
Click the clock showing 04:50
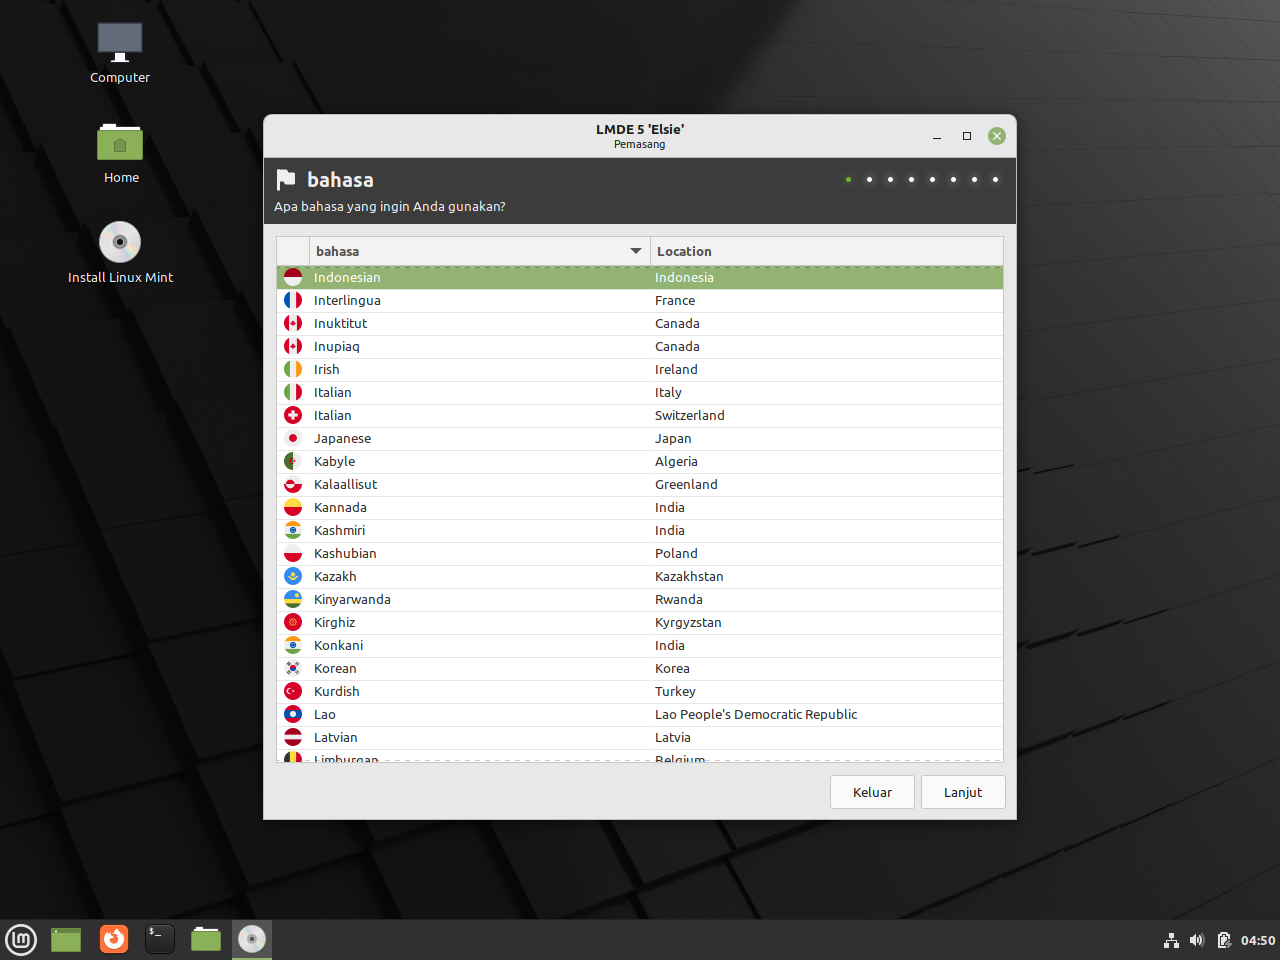point(1258,940)
